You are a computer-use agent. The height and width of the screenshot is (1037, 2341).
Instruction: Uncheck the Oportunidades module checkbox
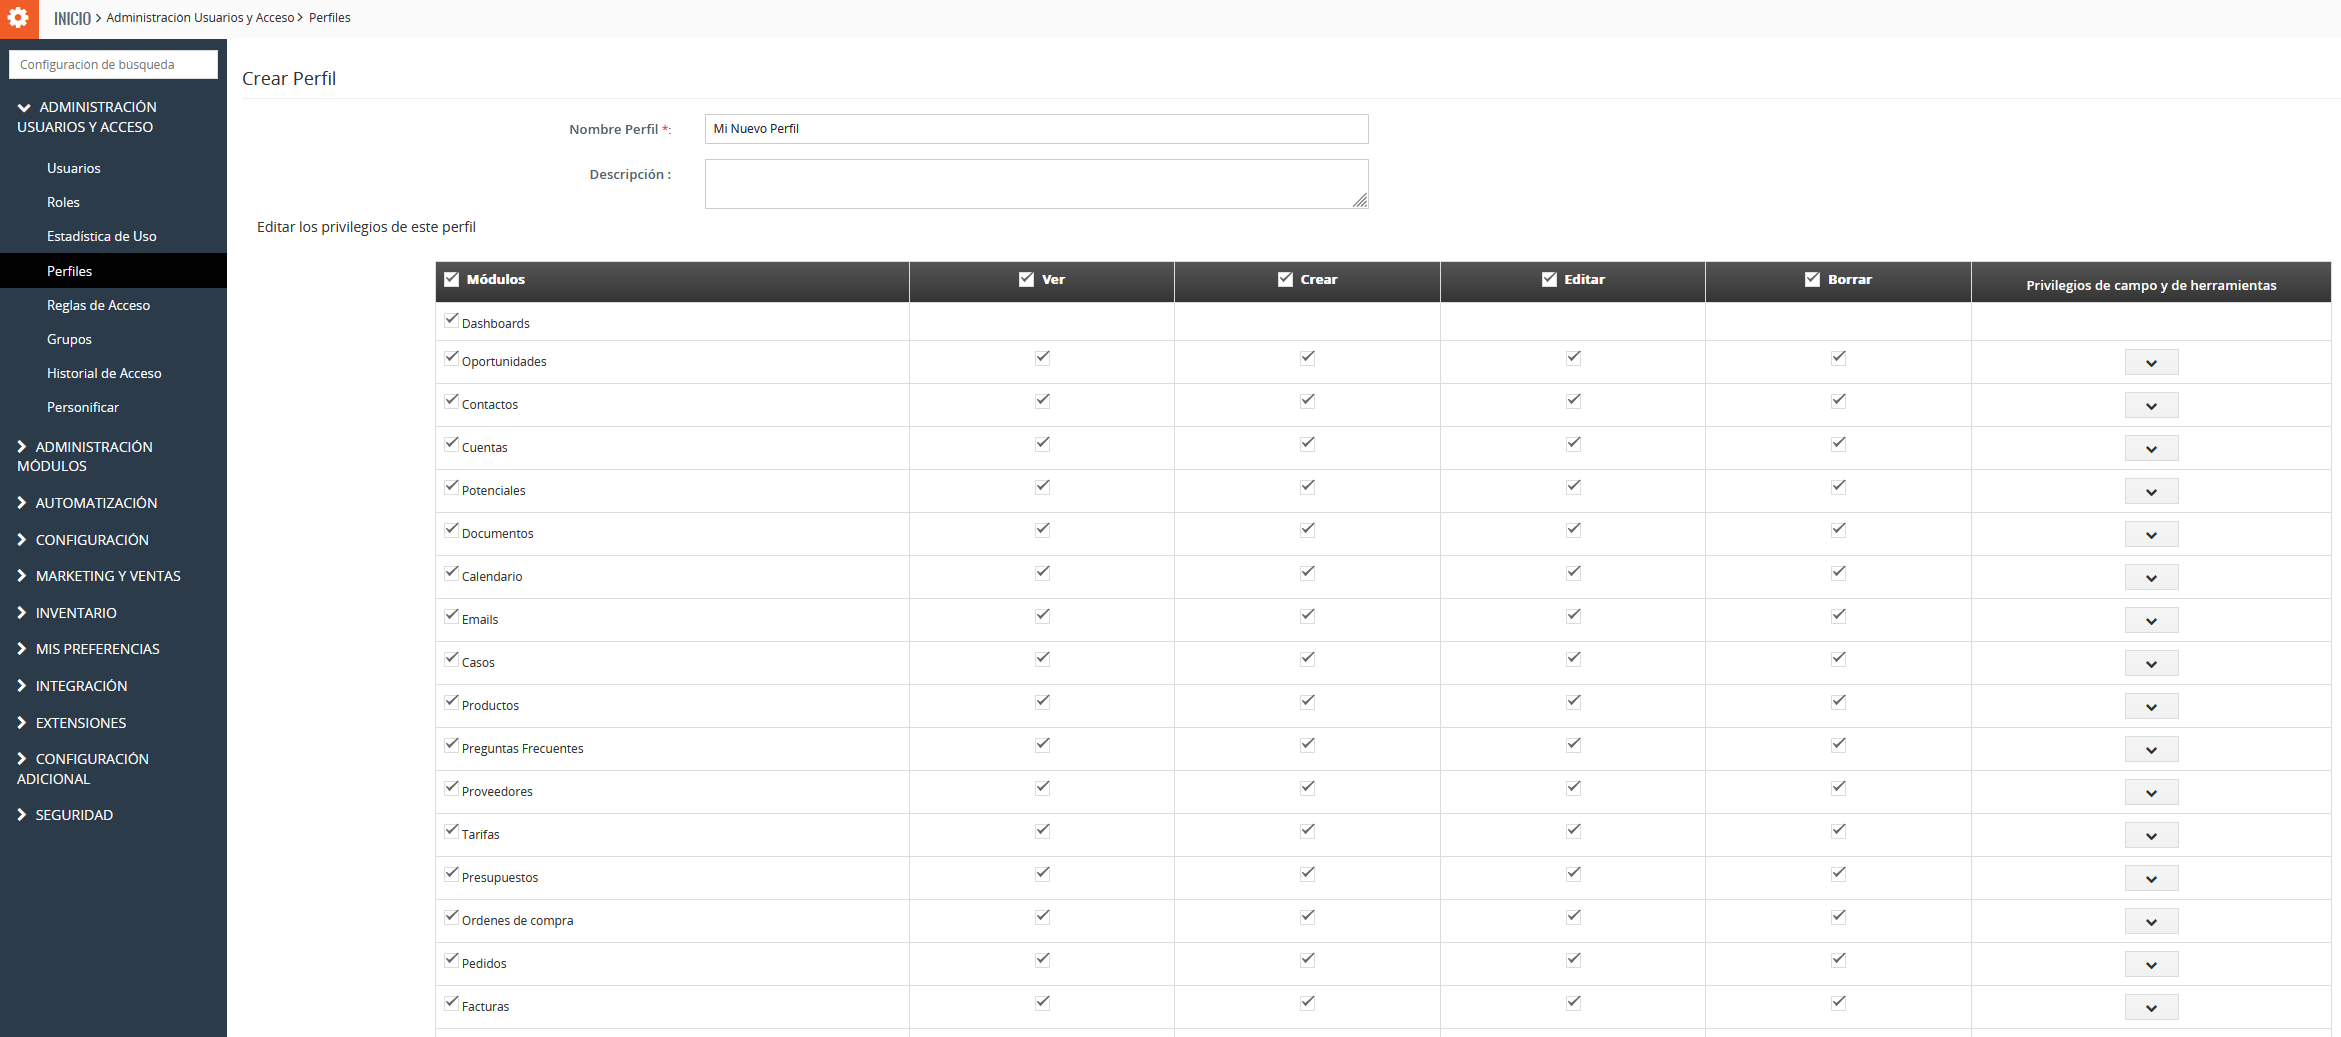coord(452,358)
